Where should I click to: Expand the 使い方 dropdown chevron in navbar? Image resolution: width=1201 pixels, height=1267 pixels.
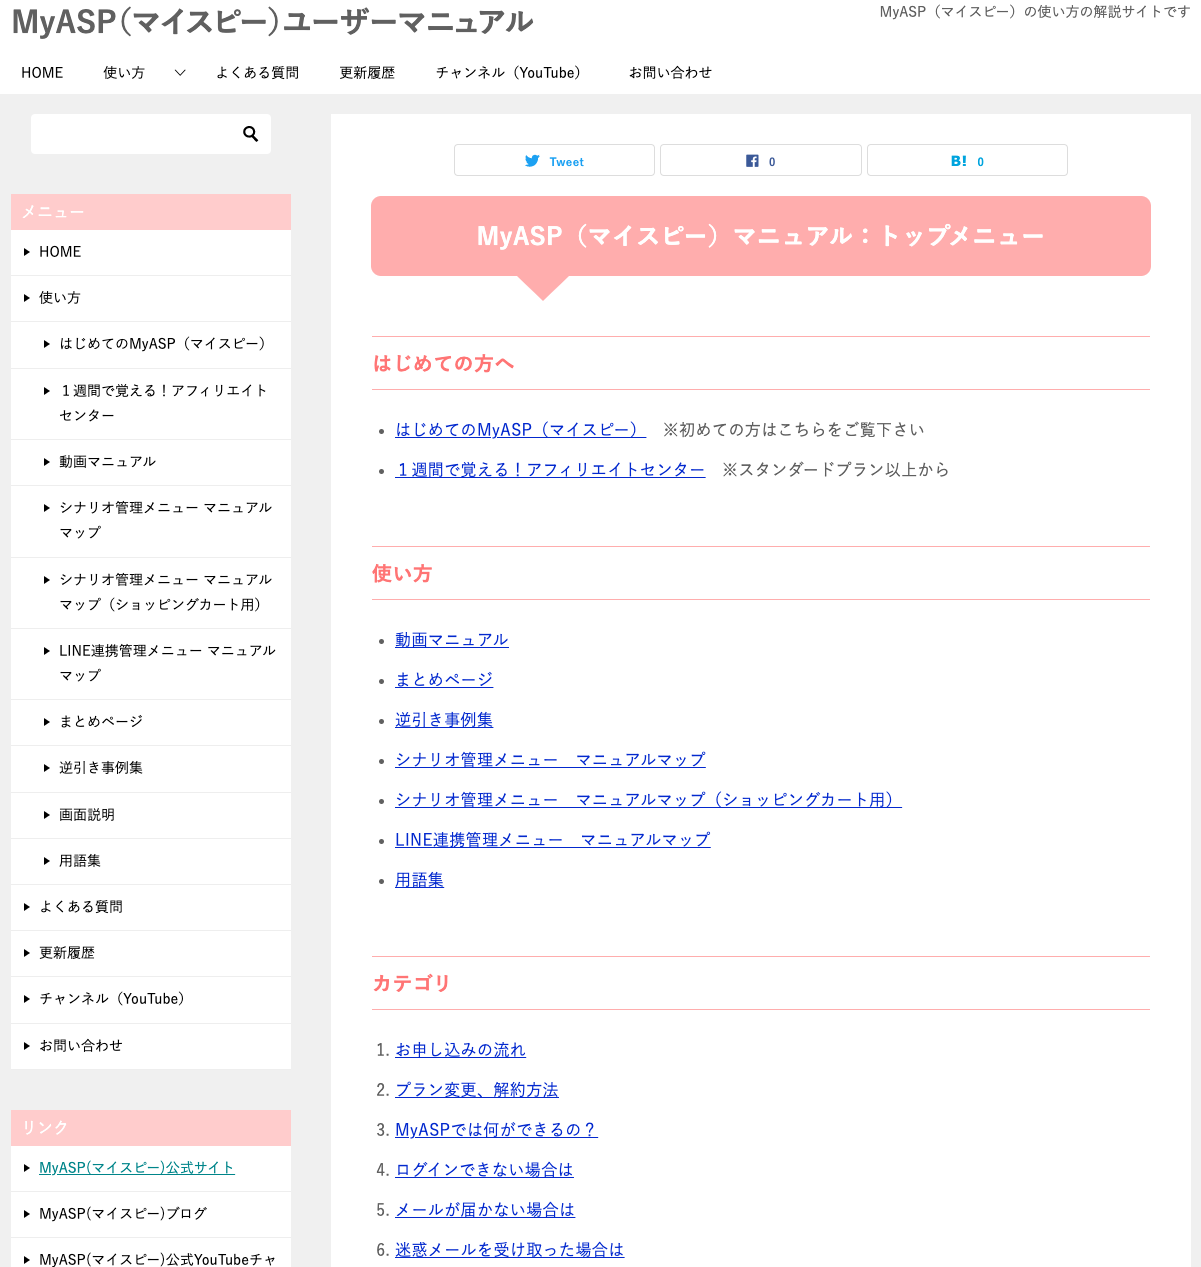tap(180, 73)
